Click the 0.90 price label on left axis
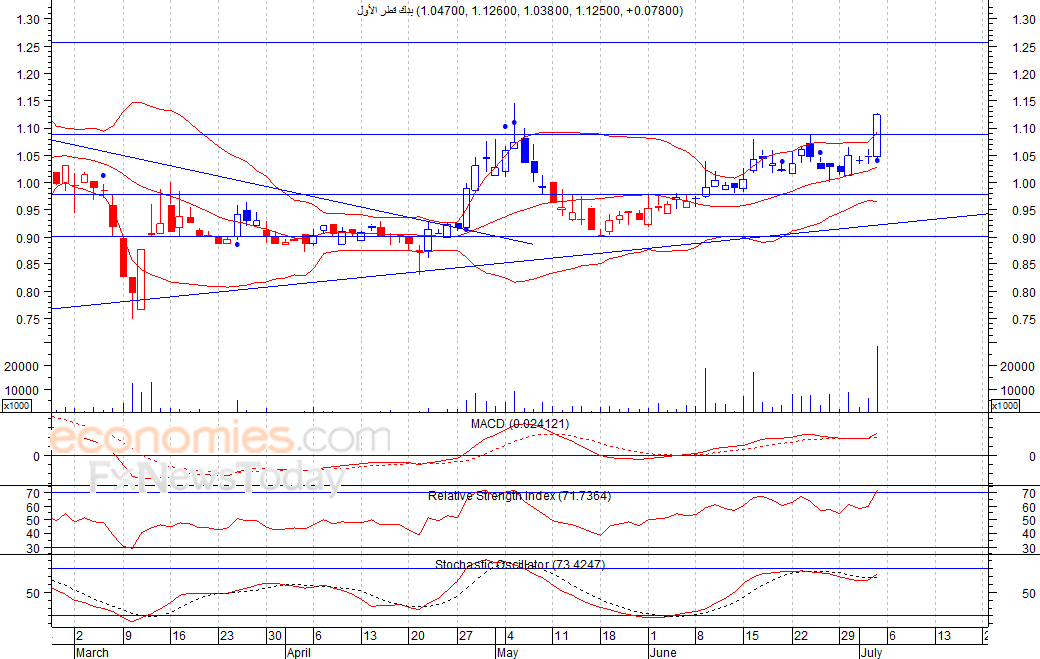 click(x=29, y=237)
